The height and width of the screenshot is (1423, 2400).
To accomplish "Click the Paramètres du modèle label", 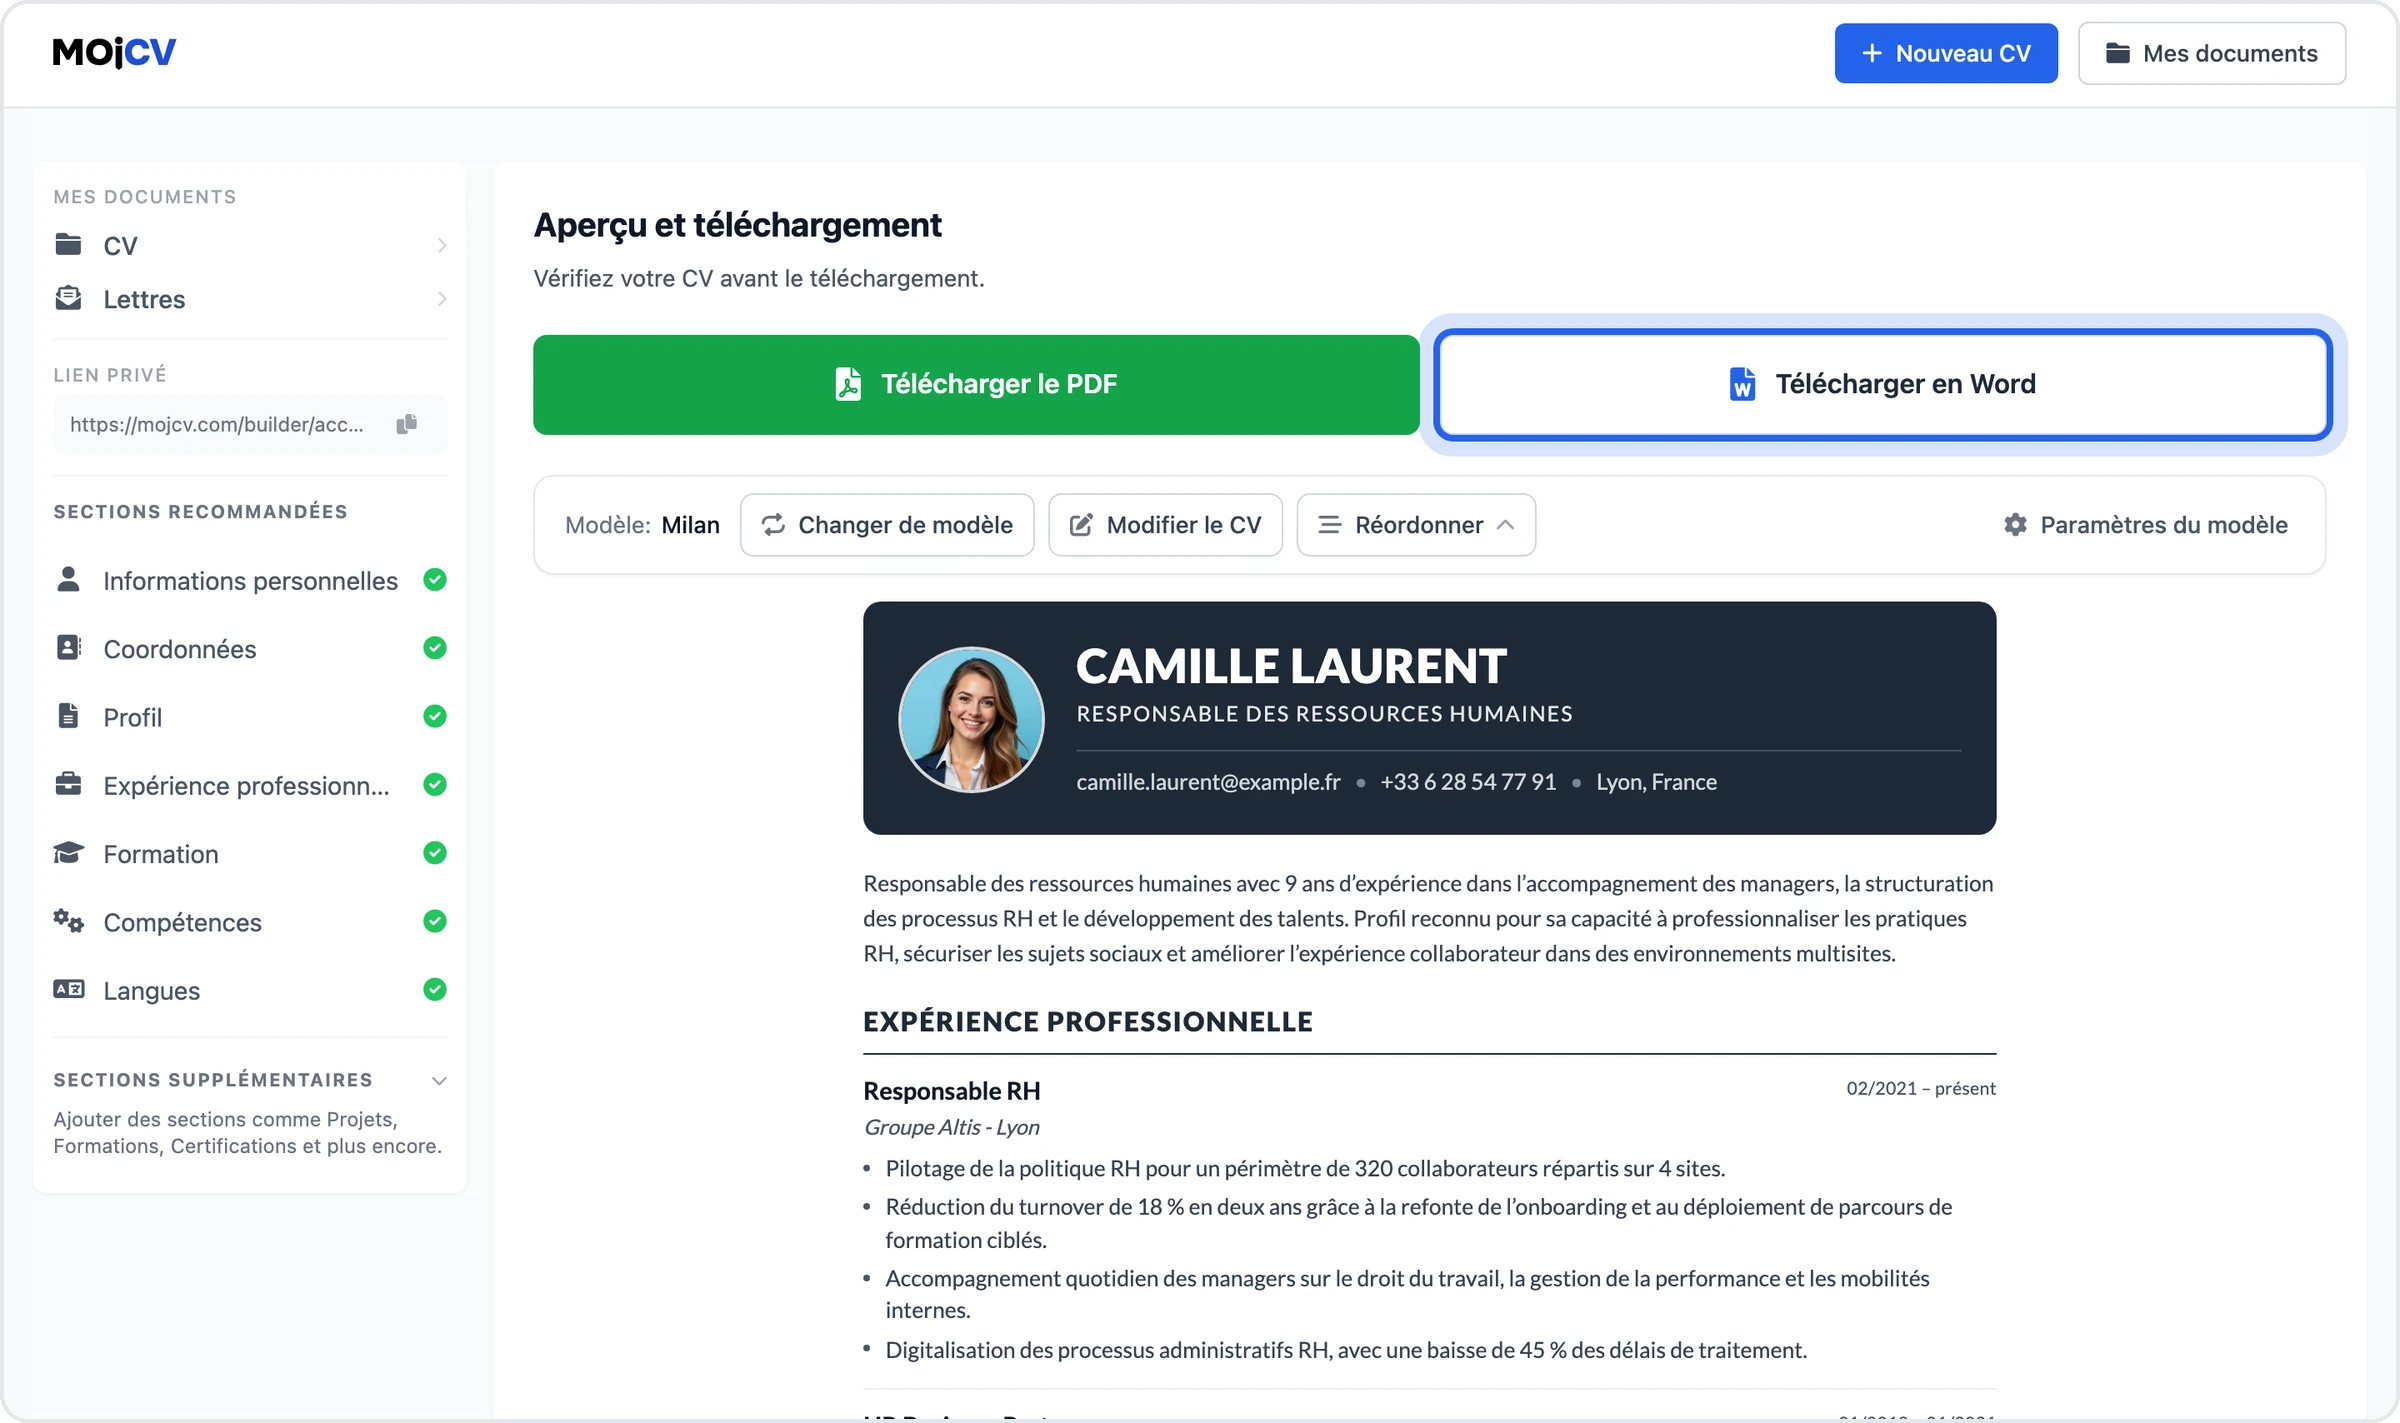I will point(2164,524).
